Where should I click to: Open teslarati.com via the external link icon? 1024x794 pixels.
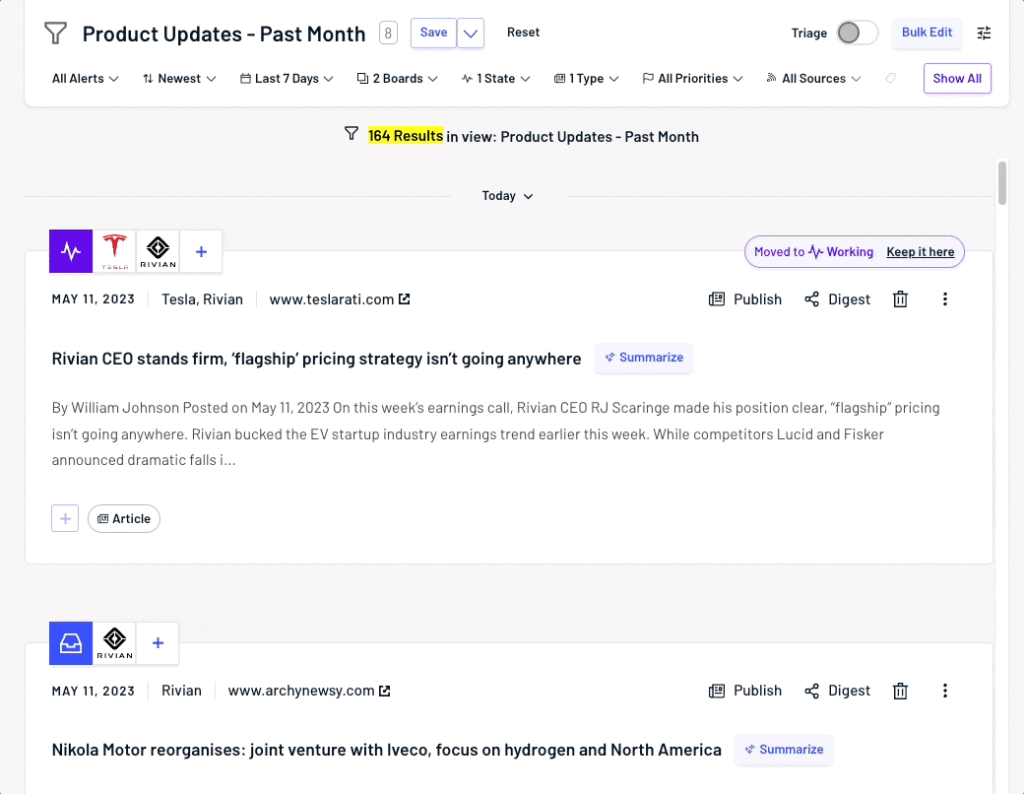point(404,298)
